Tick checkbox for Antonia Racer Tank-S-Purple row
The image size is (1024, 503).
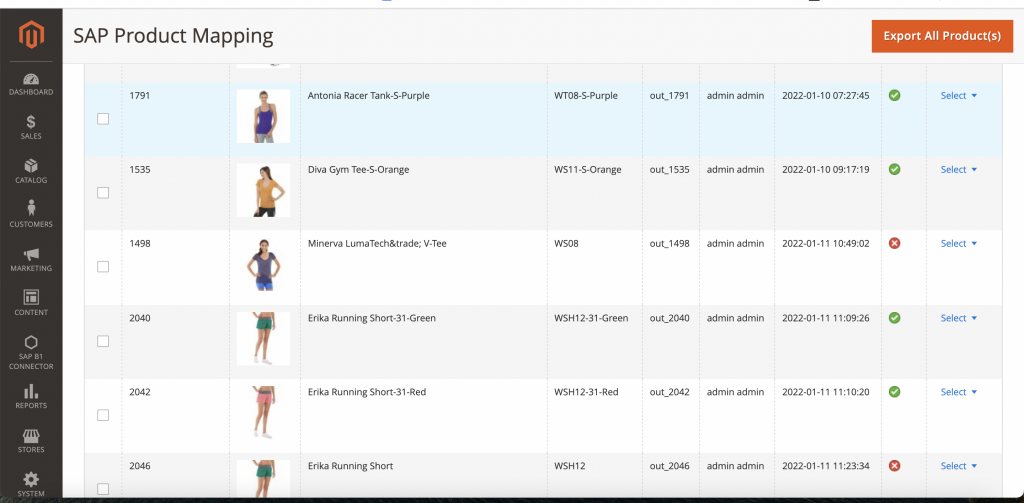pos(103,119)
